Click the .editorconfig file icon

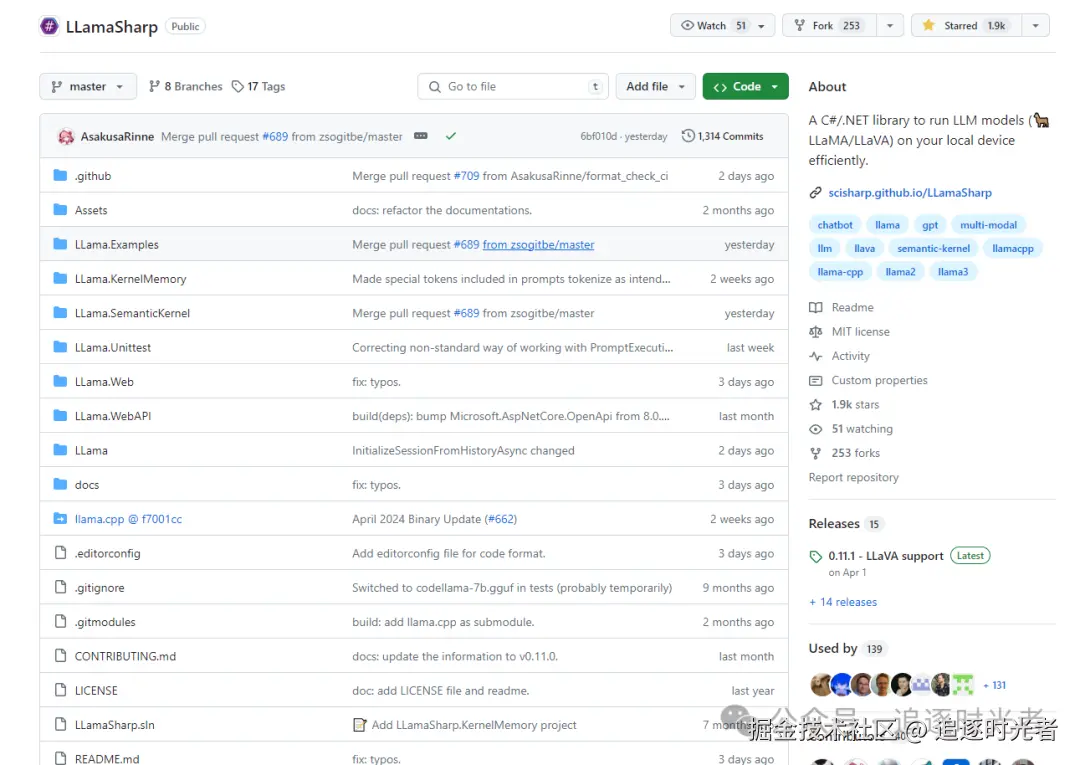coord(61,553)
